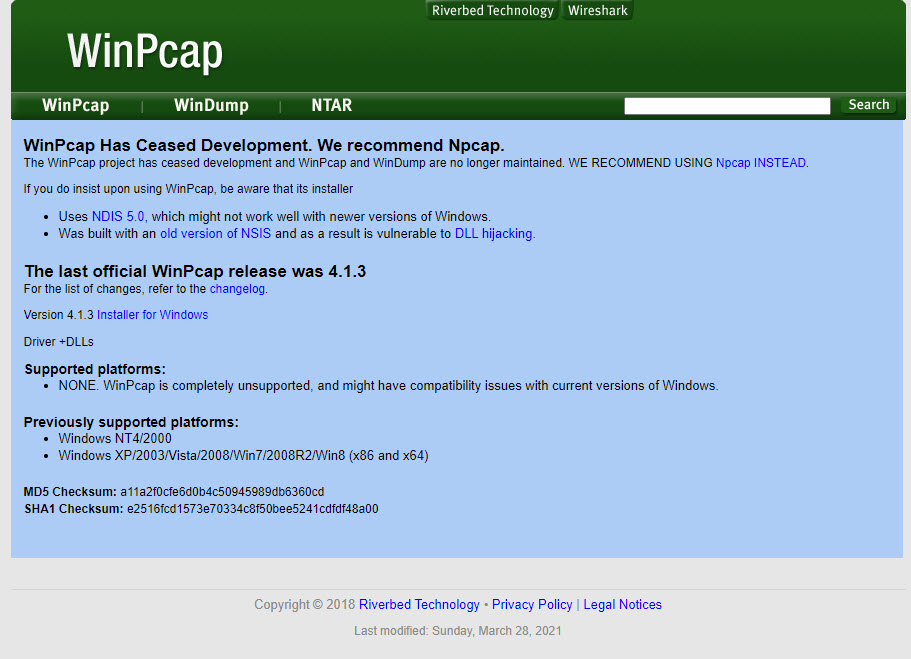This screenshot has height=659, width=911.
Task: Click the green Search button
Action: tap(869, 105)
